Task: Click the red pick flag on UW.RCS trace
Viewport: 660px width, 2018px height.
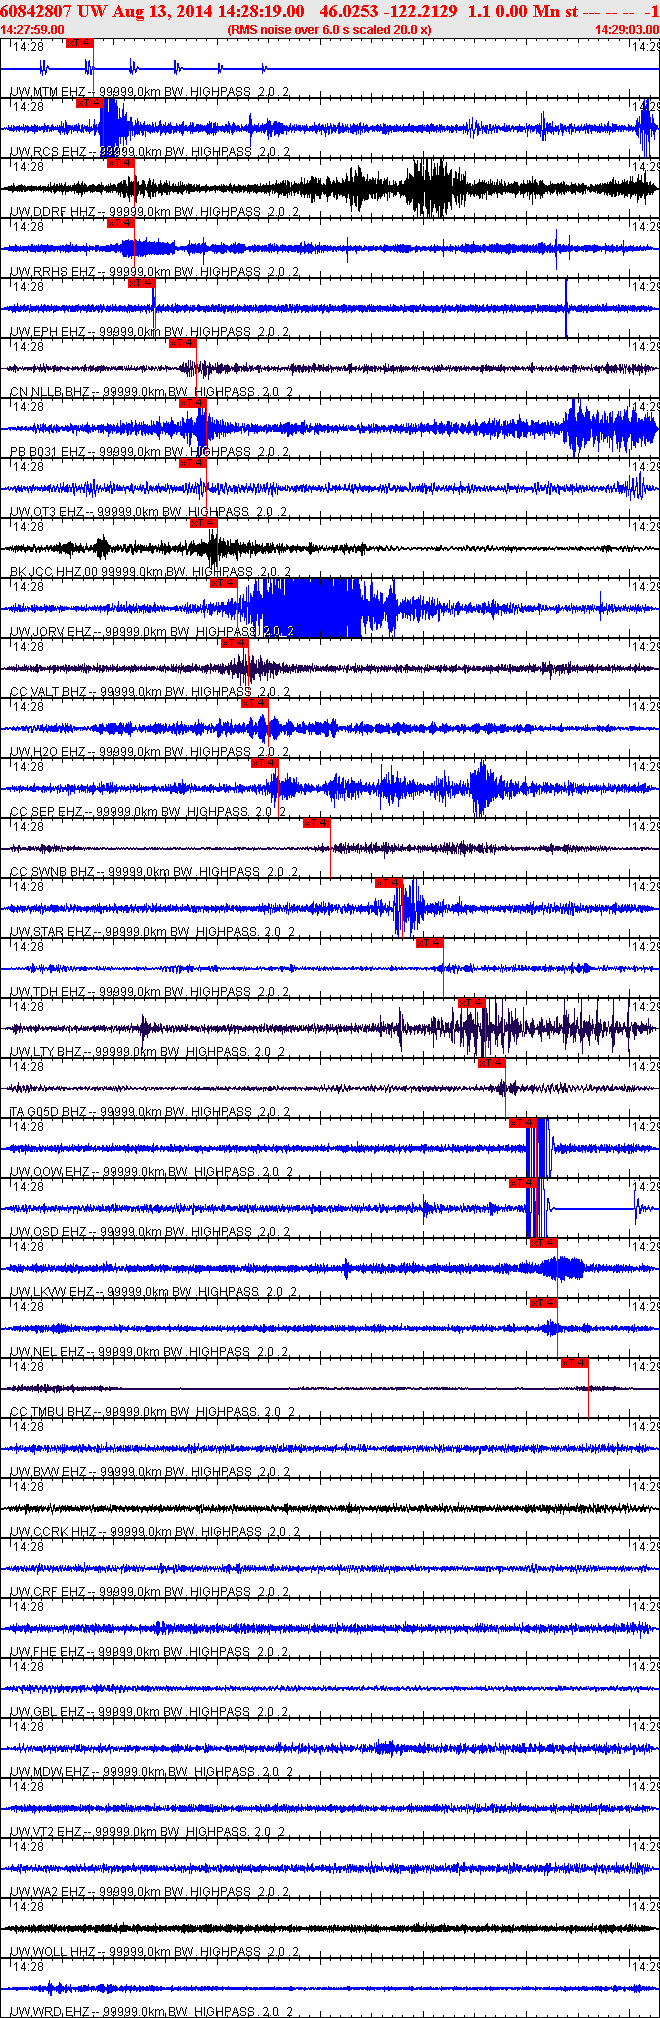Action: [90, 103]
